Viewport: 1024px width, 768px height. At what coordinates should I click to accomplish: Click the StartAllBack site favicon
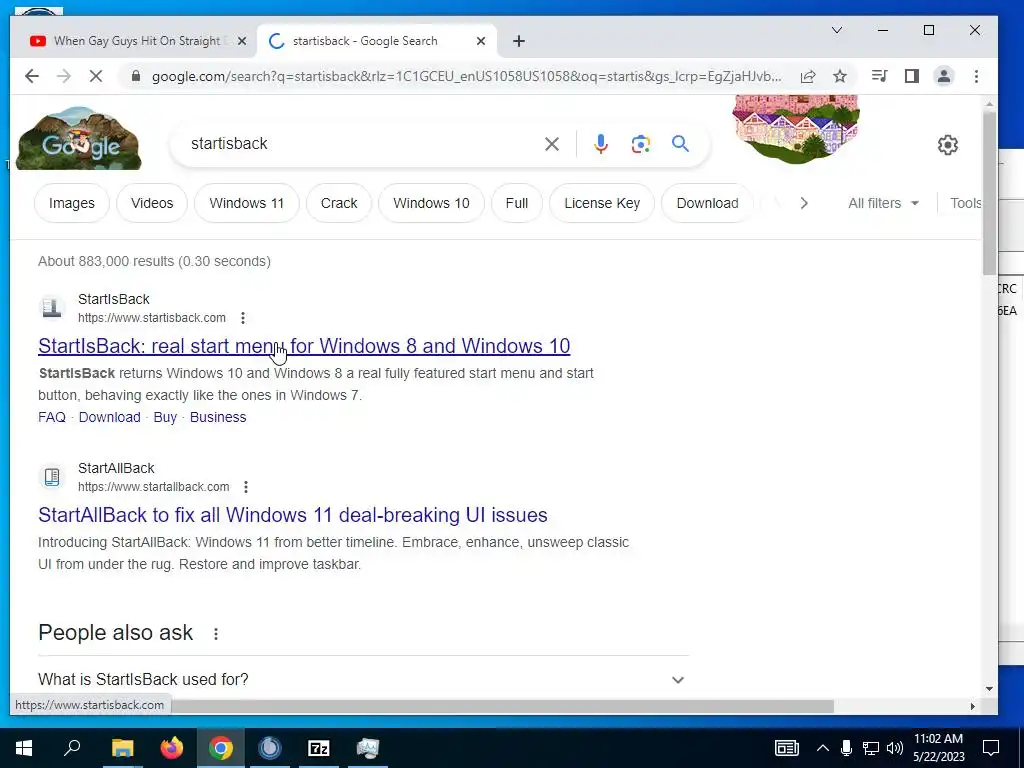pyautogui.click(x=52, y=477)
